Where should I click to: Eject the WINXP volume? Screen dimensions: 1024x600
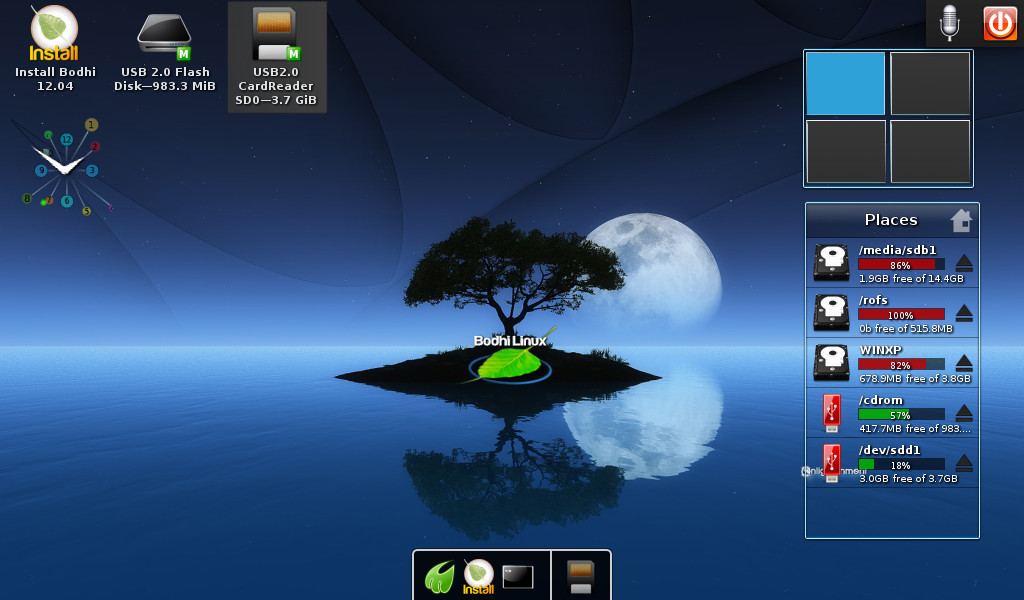[x=964, y=364]
